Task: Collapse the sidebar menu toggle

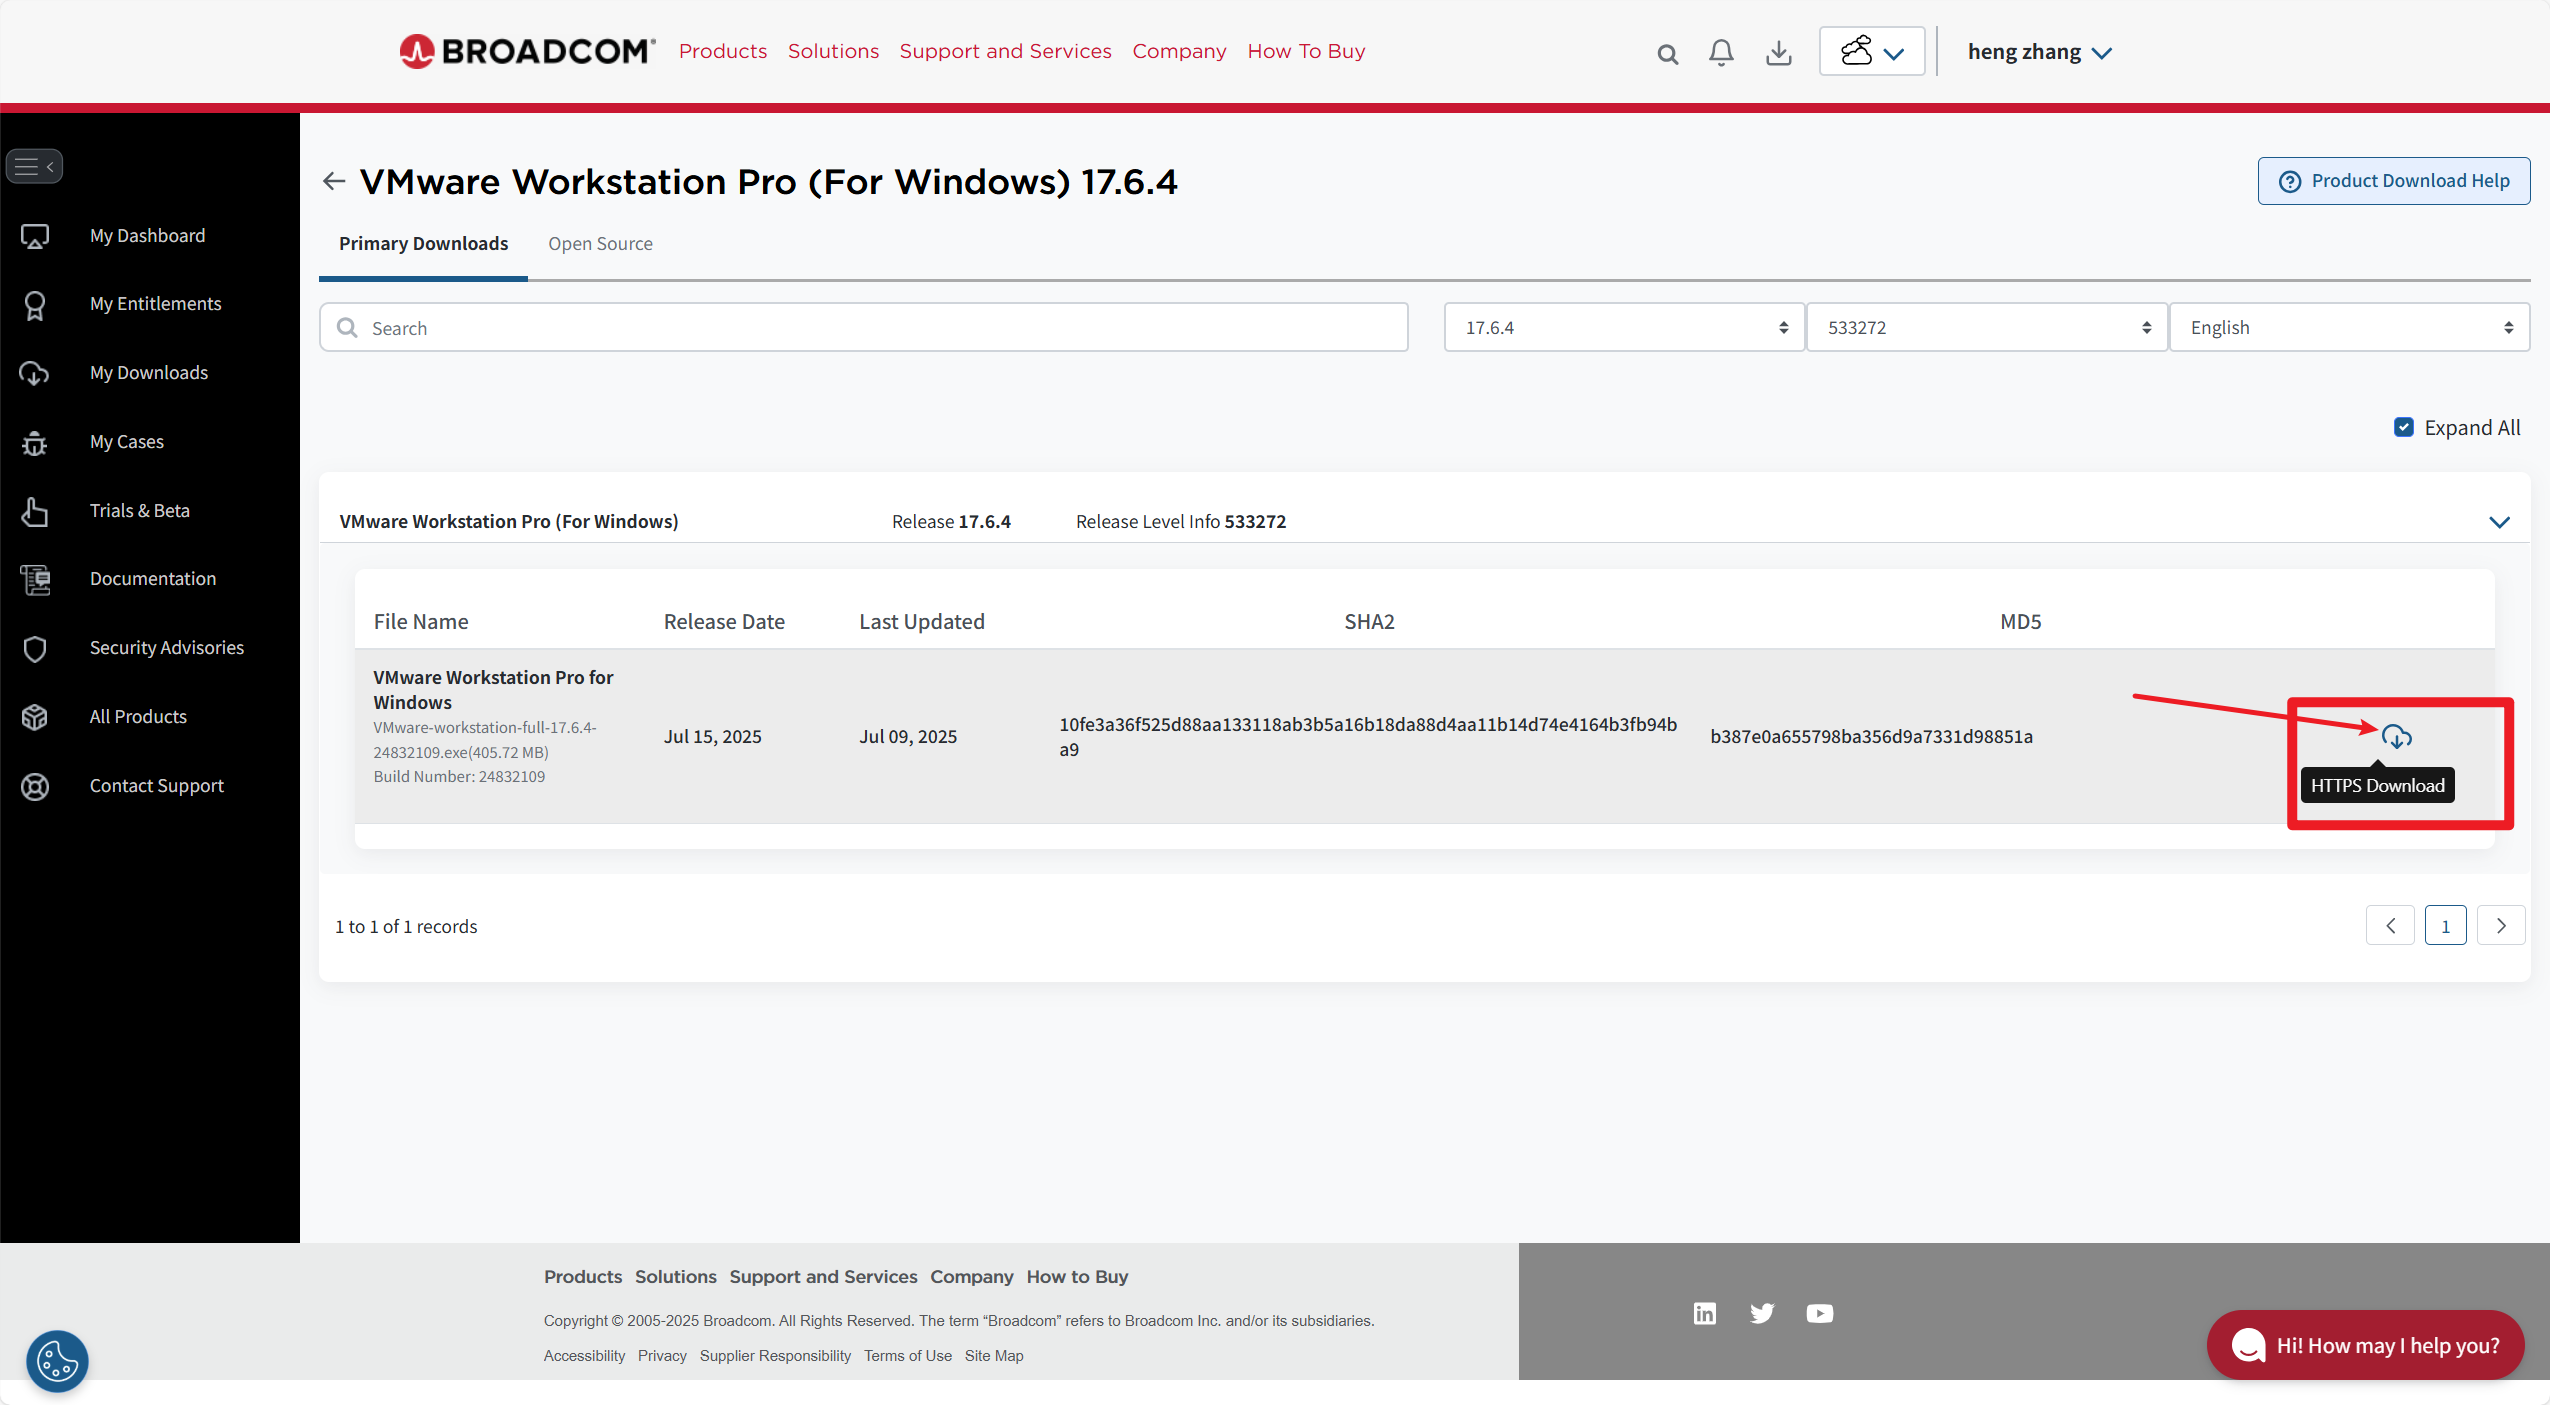Action: (35, 166)
